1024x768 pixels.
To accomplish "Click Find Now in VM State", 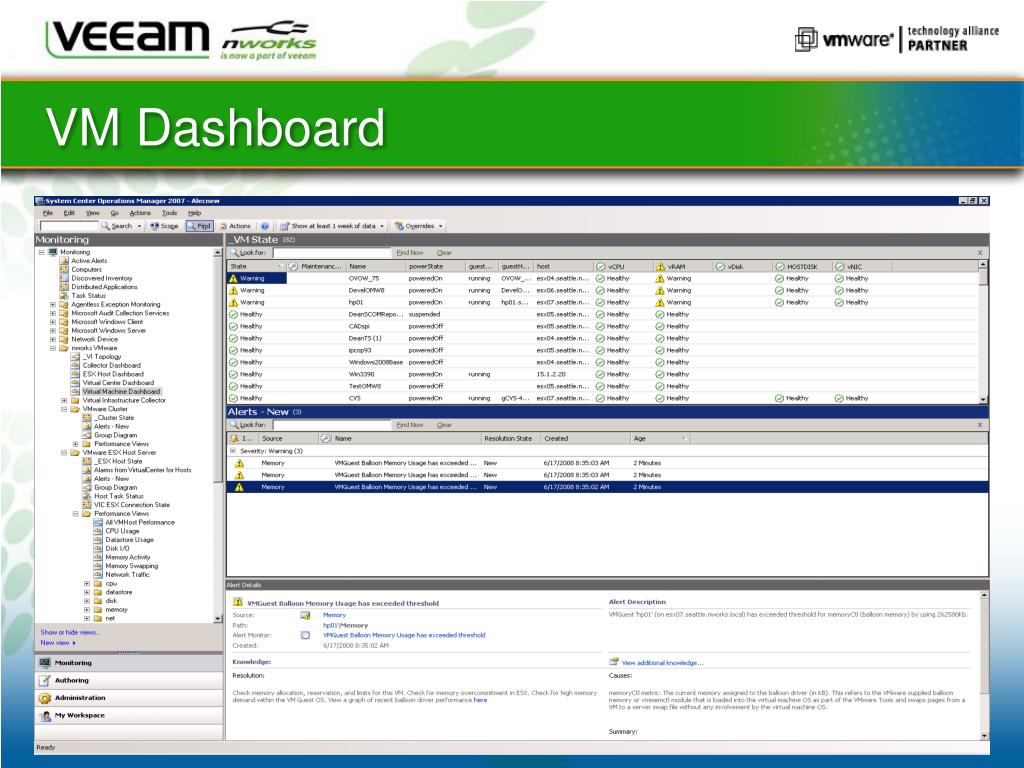I will [x=410, y=253].
